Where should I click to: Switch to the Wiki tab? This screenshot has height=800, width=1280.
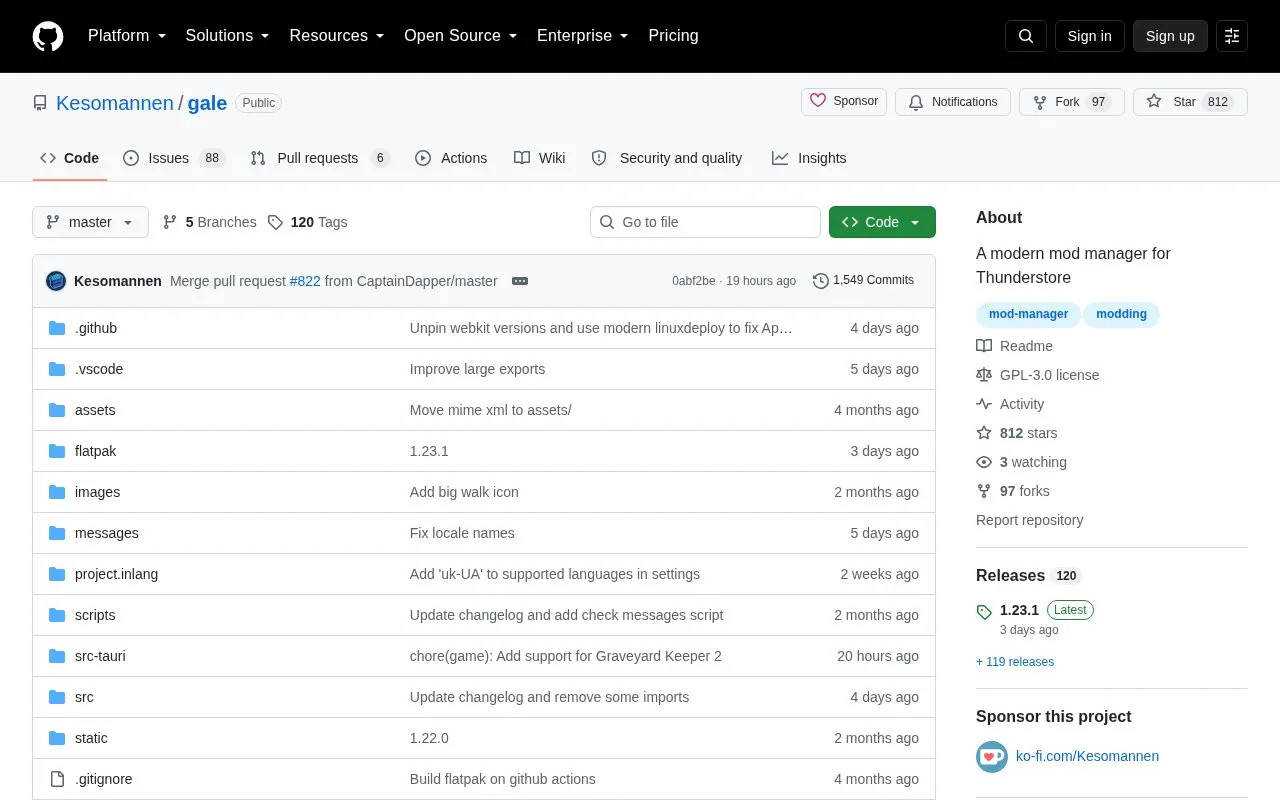point(540,158)
